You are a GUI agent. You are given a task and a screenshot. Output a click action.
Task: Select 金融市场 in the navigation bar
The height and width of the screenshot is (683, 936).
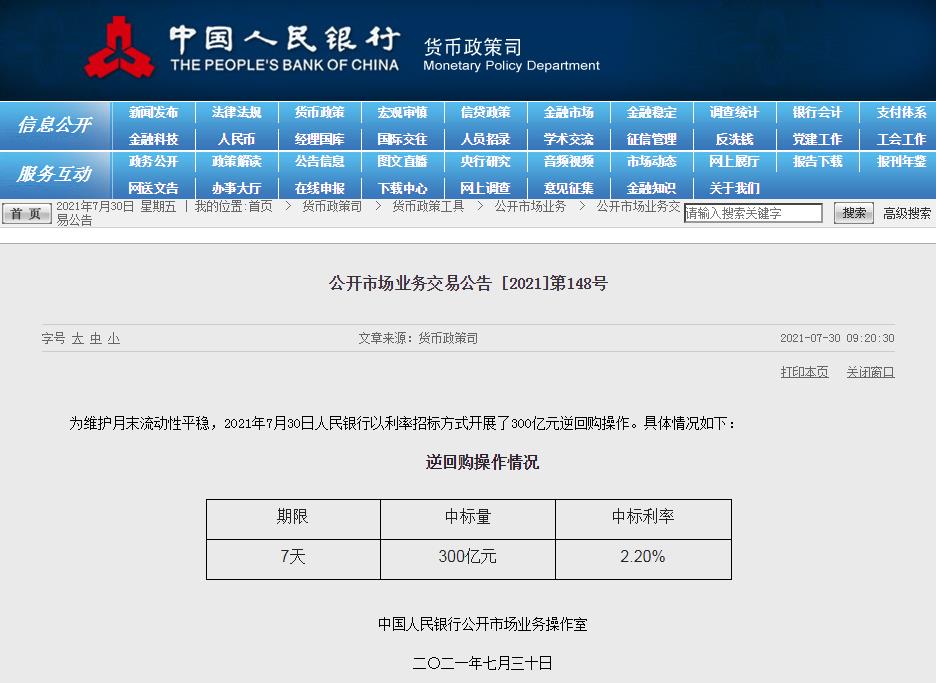568,113
